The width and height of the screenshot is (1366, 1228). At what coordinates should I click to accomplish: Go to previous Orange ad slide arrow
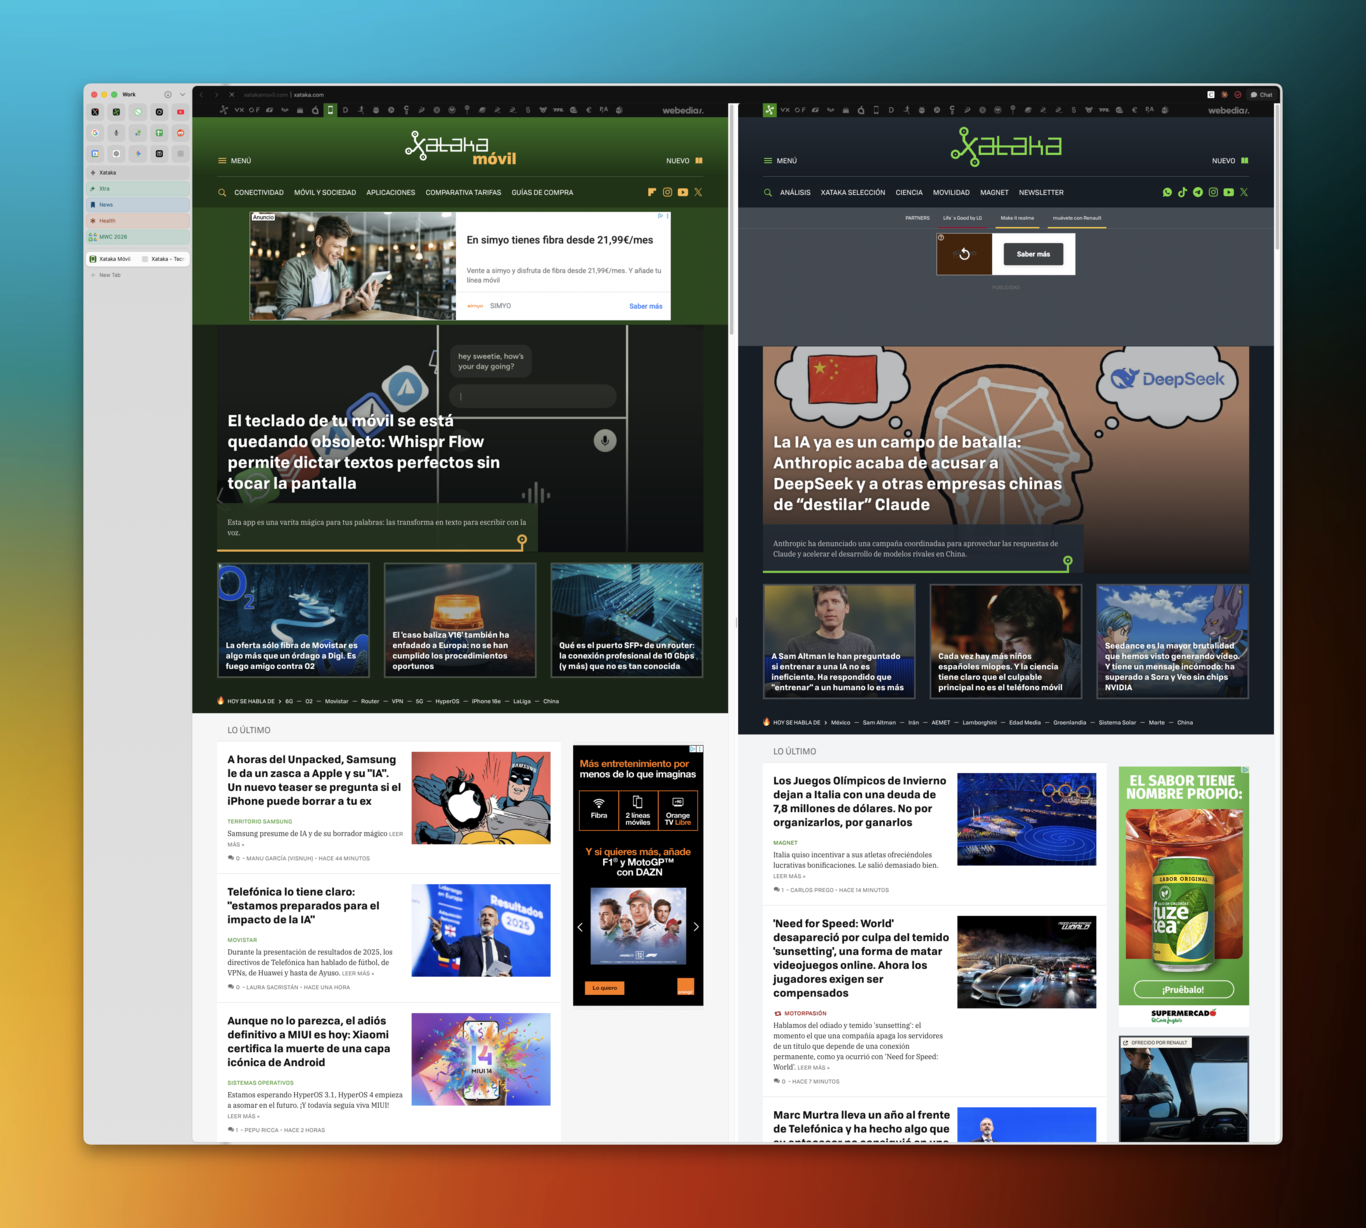point(580,927)
